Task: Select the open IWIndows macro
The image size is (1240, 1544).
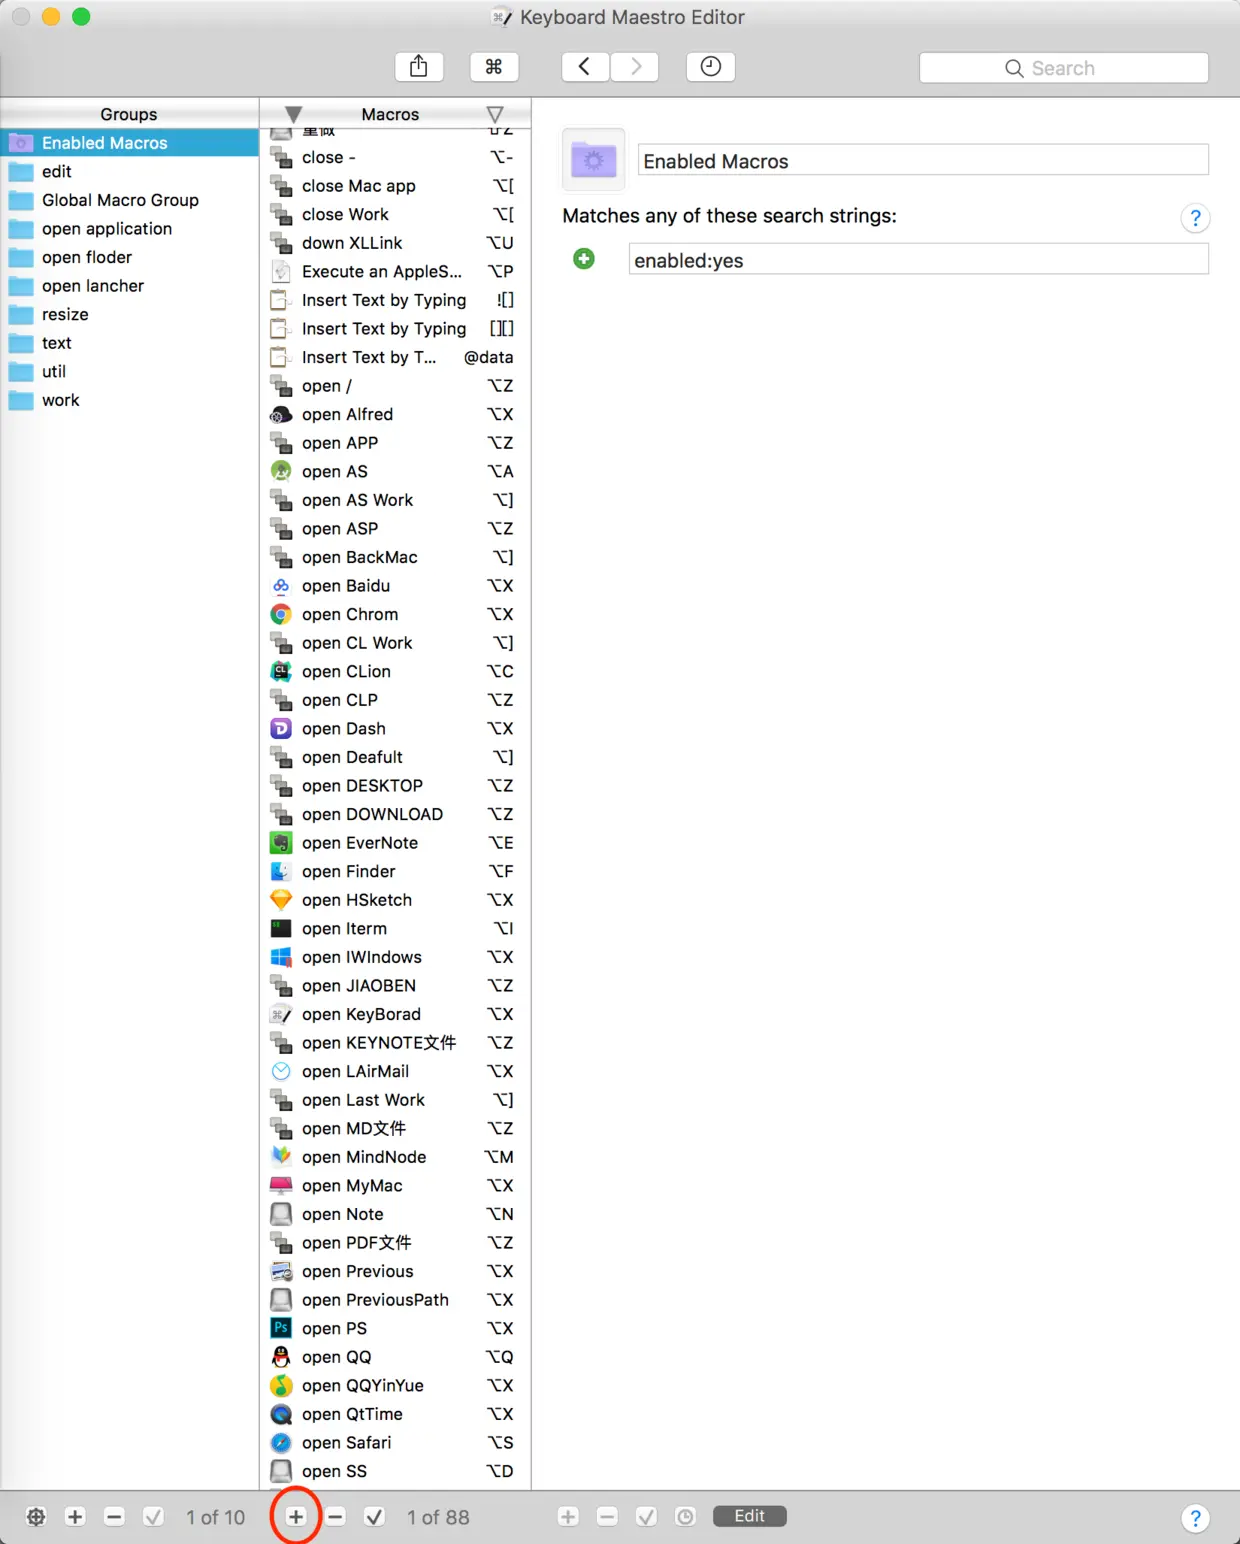Action: [395, 957]
